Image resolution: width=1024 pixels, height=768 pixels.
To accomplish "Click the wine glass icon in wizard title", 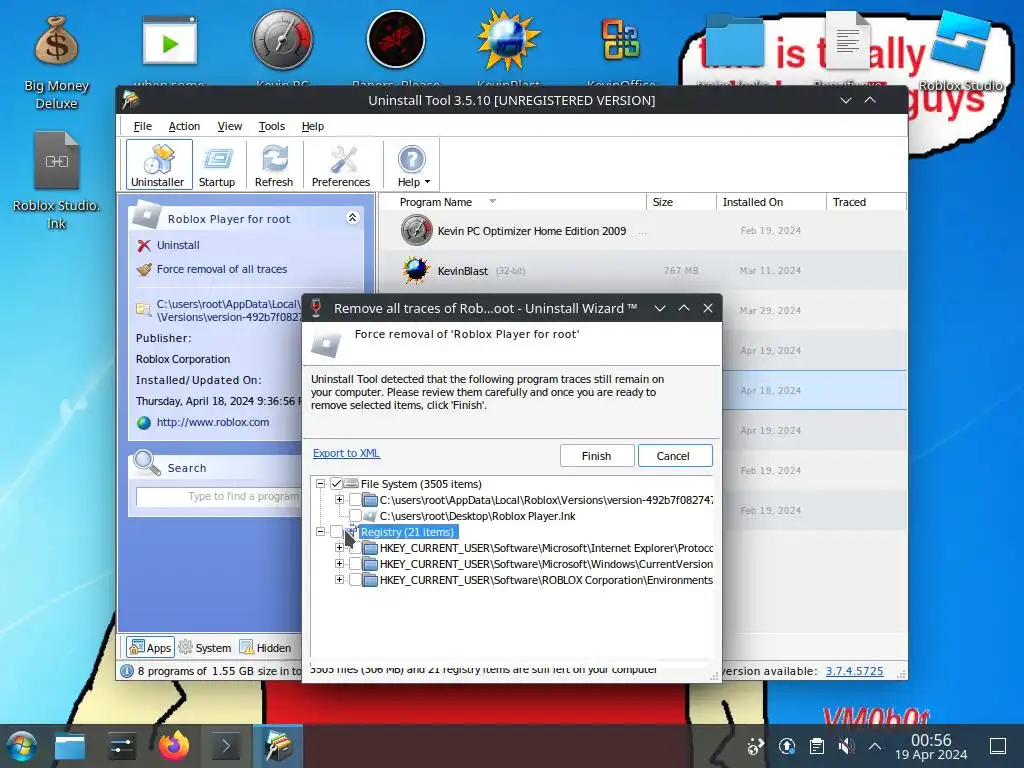I will (x=316, y=308).
